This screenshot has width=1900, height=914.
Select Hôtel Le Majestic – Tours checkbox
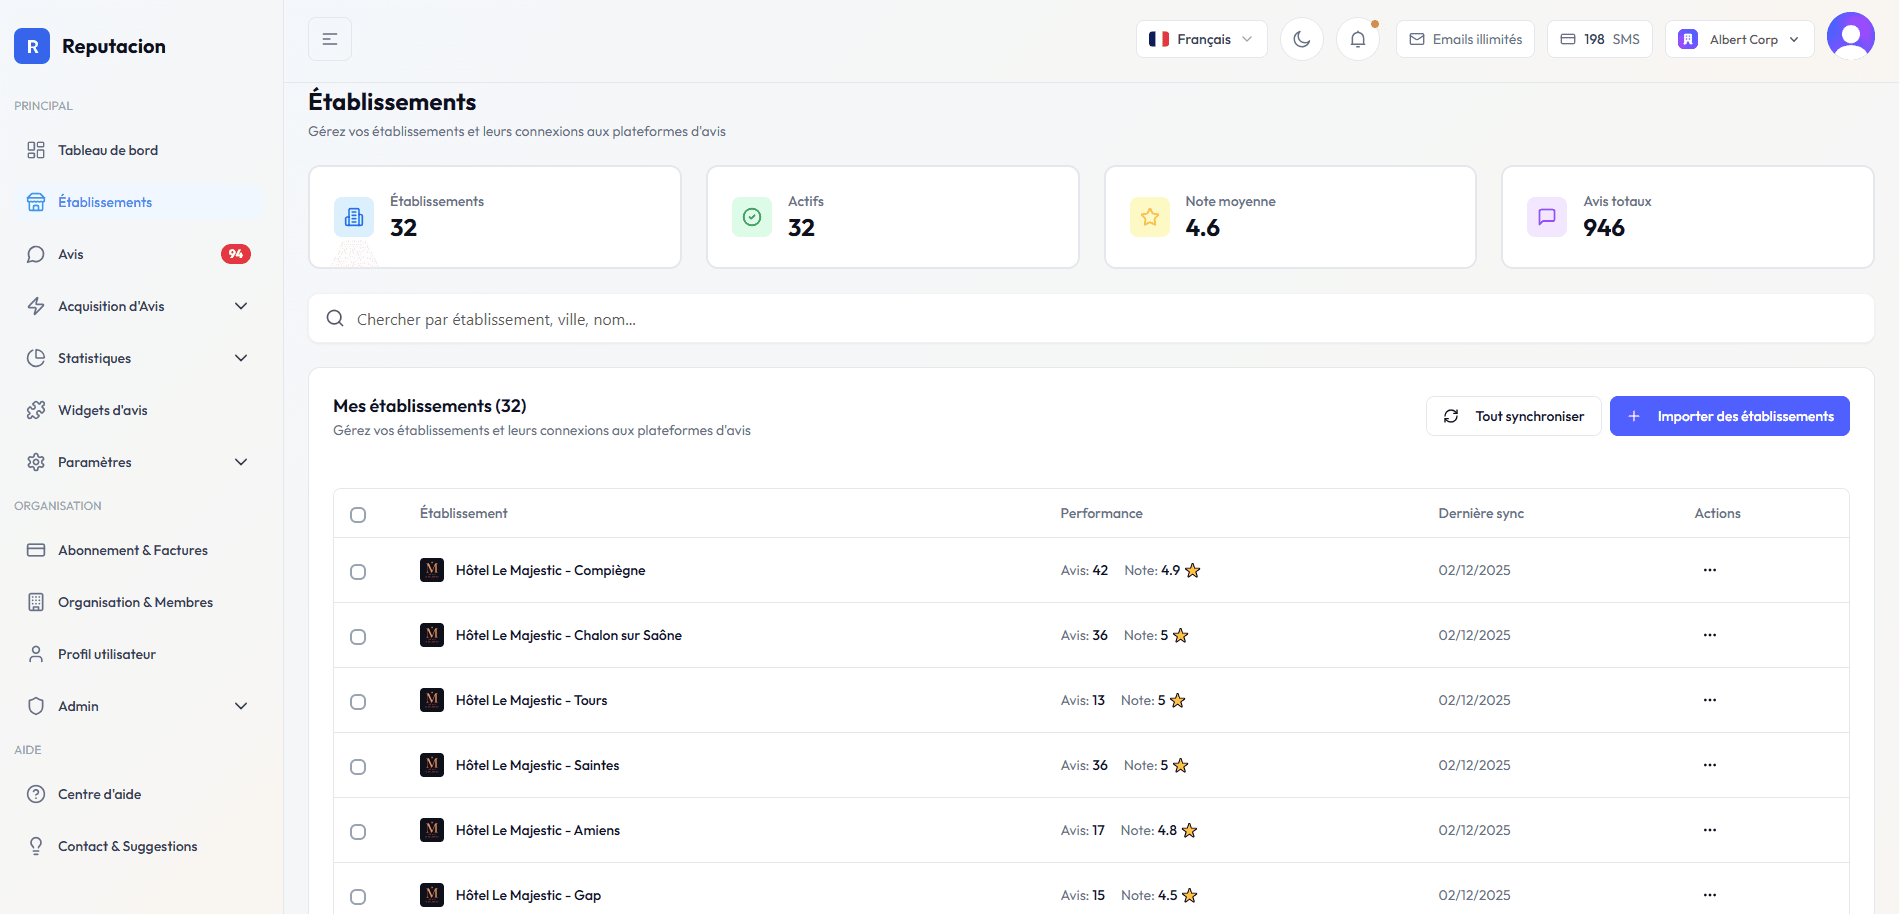coord(358,701)
